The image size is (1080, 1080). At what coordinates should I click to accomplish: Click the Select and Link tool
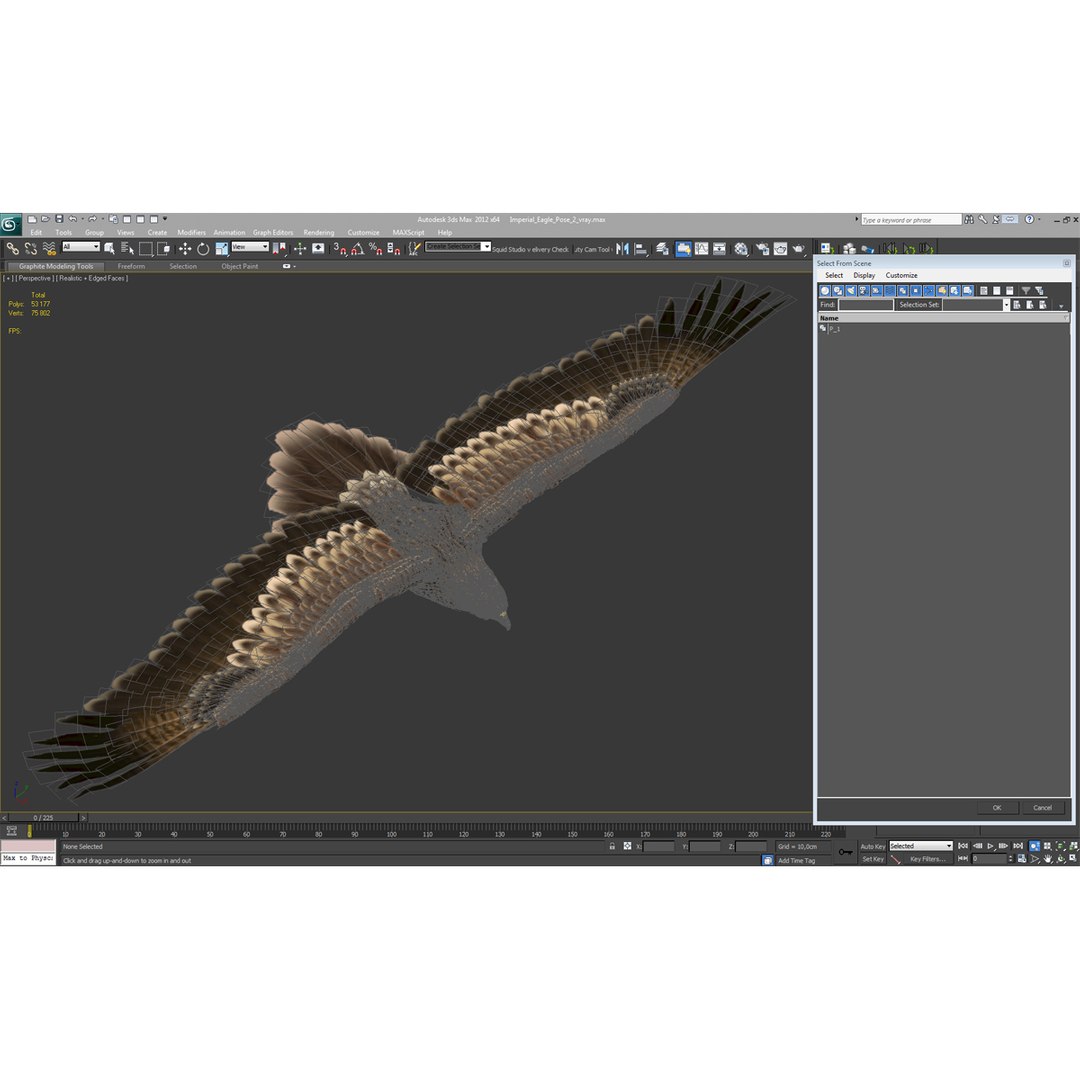click(12, 249)
